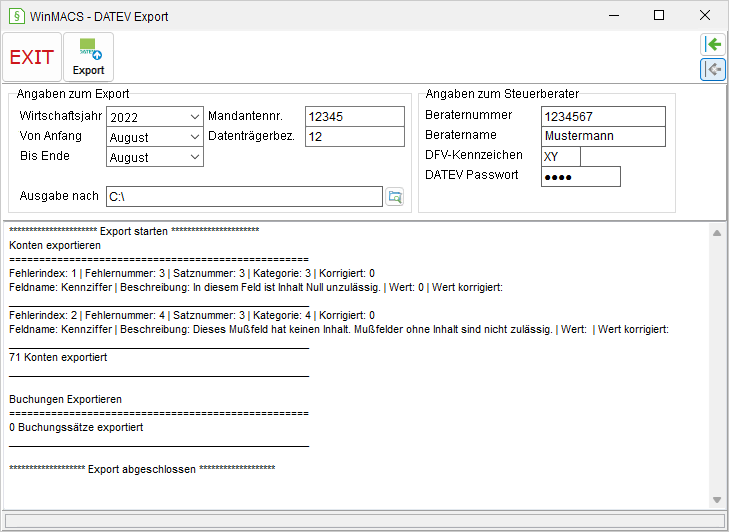Click the 'Inhalt Null unzulässig' description line
Viewport: 731px width, 532px height.
pos(256,287)
